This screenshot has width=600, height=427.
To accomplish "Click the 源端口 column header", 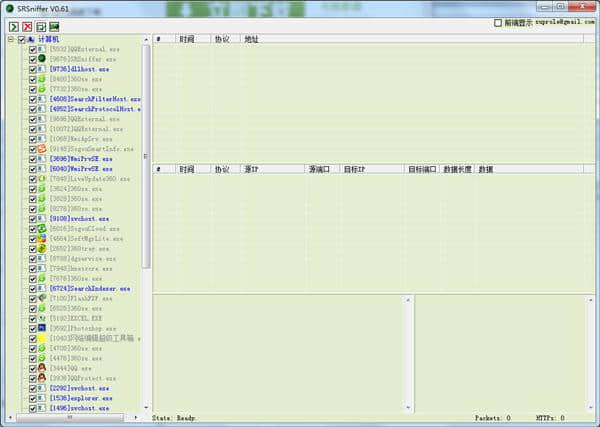I will pyautogui.click(x=322, y=170).
